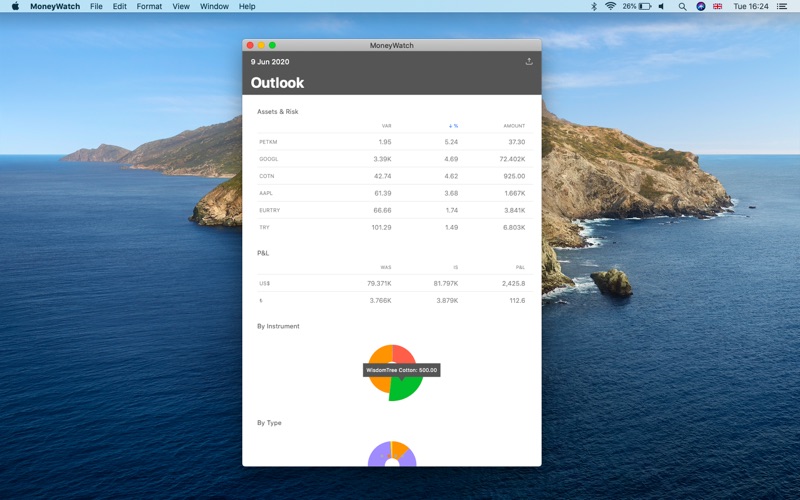Click the VAR value 101.29

[381, 228]
